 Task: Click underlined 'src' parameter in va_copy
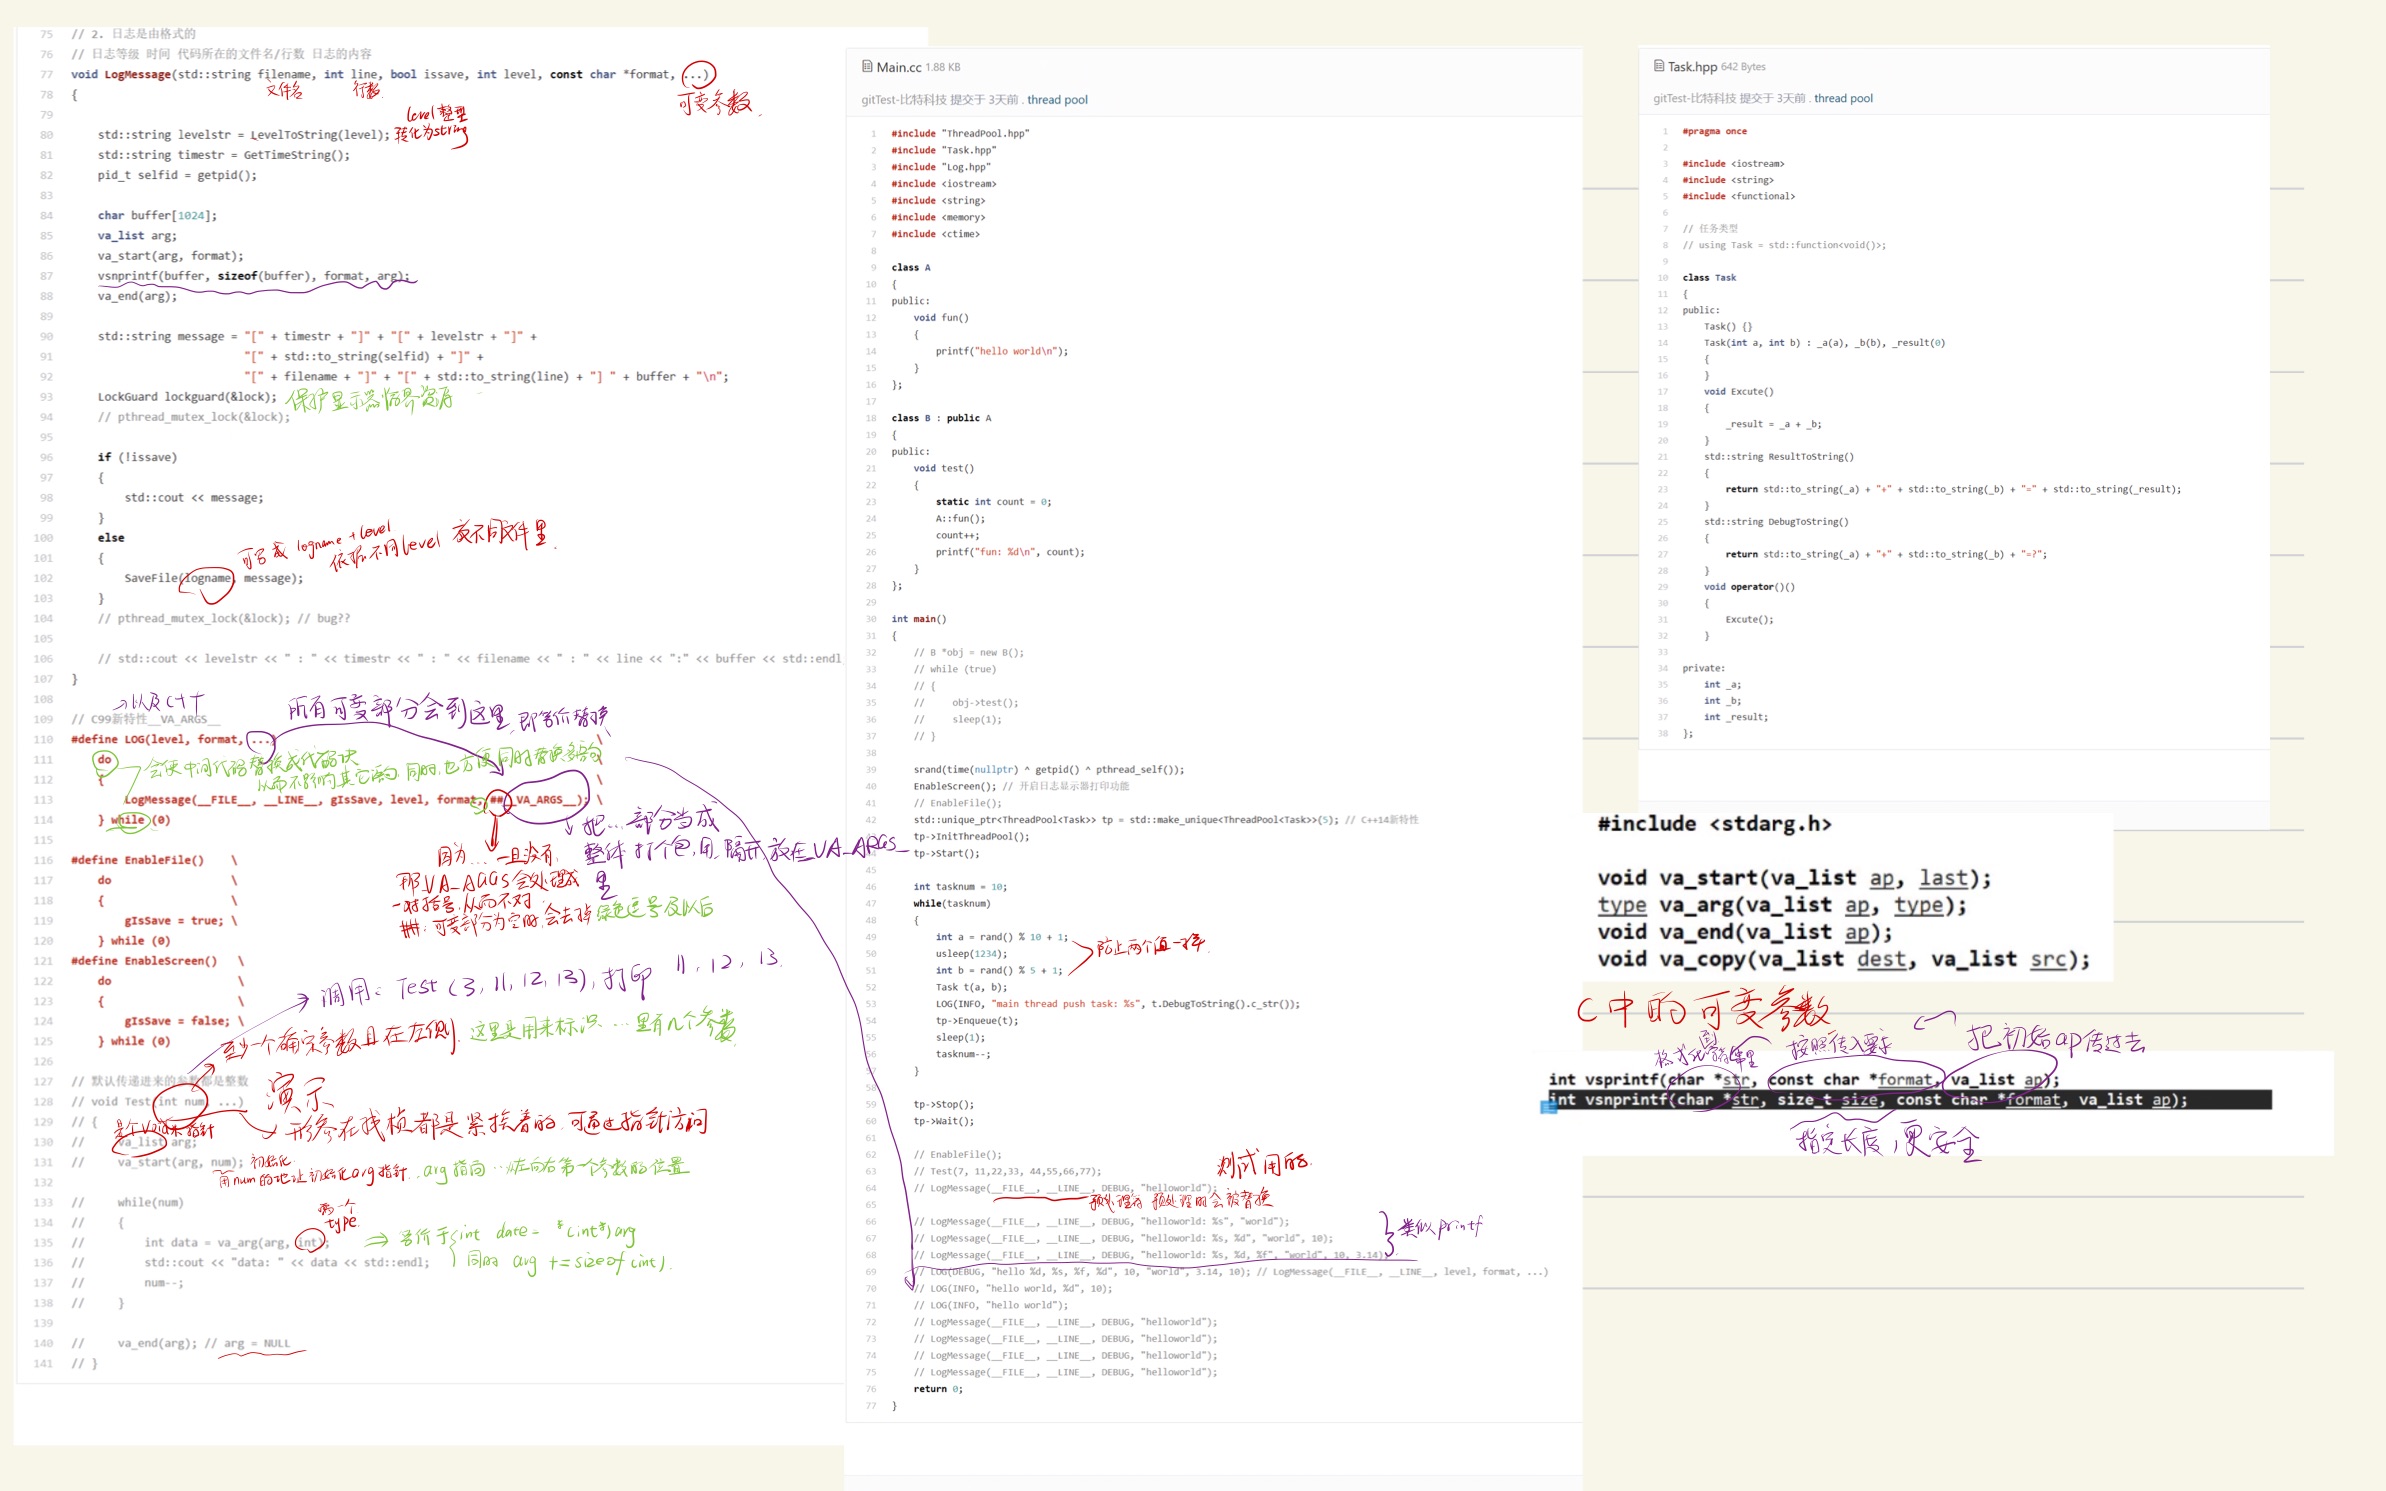click(x=2047, y=959)
